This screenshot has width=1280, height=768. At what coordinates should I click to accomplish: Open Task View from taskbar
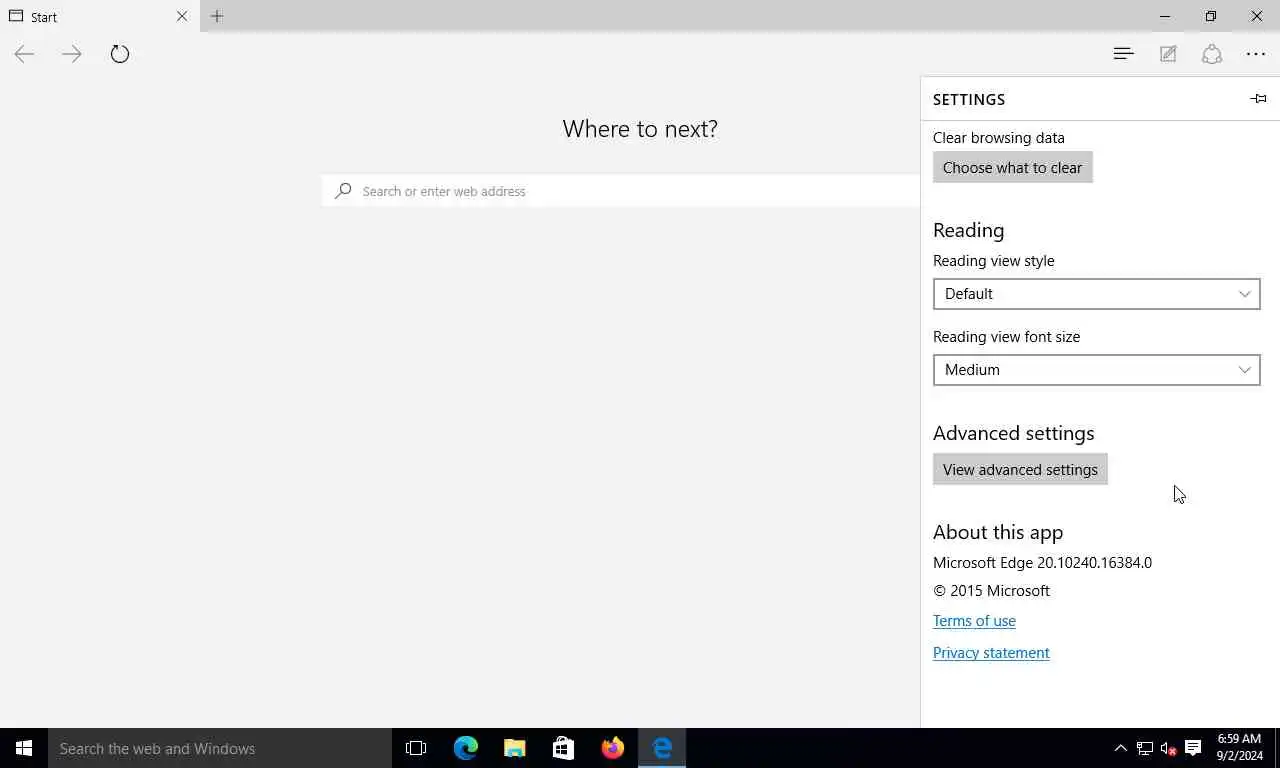tap(416, 748)
